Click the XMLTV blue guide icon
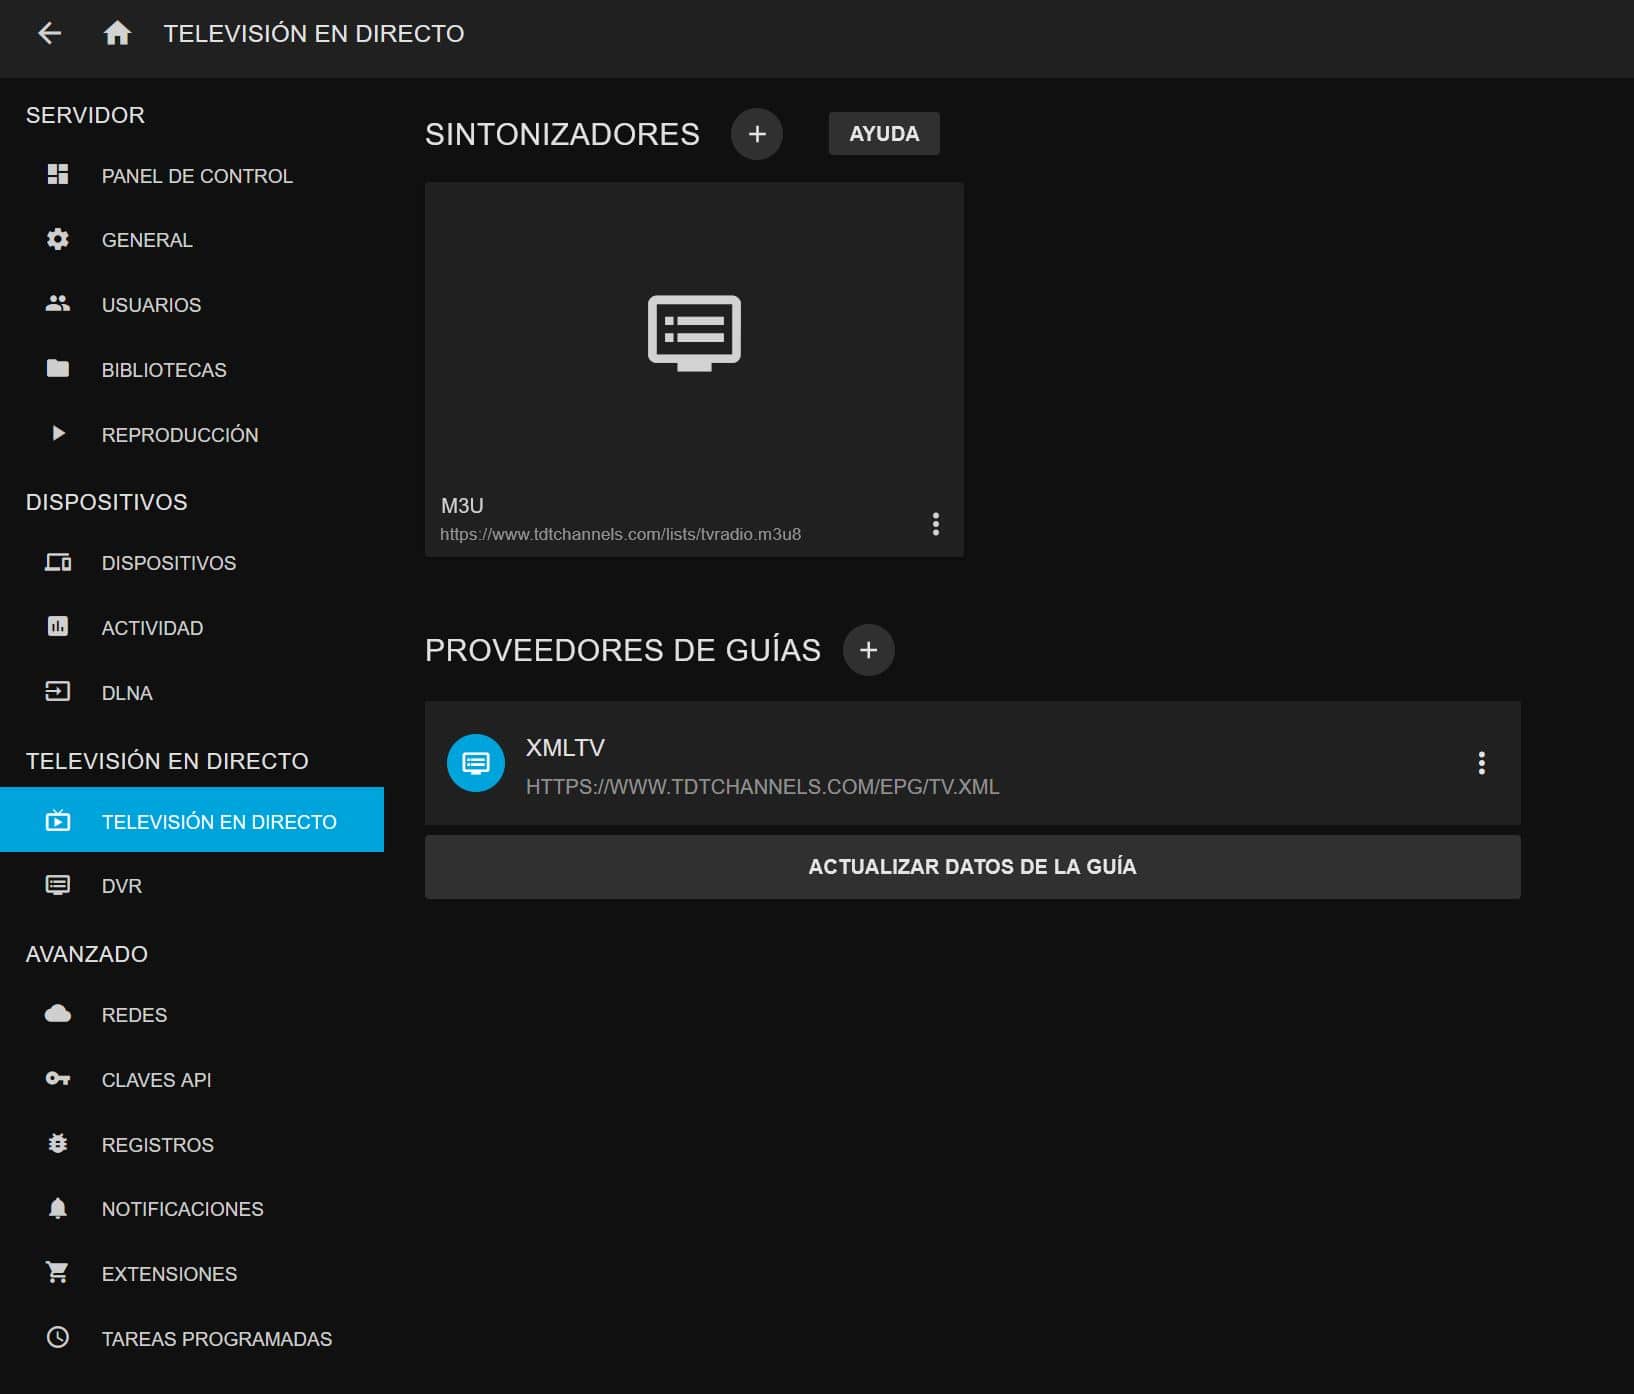Viewport: 1634px width, 1394px height. (x=476, y=764)
